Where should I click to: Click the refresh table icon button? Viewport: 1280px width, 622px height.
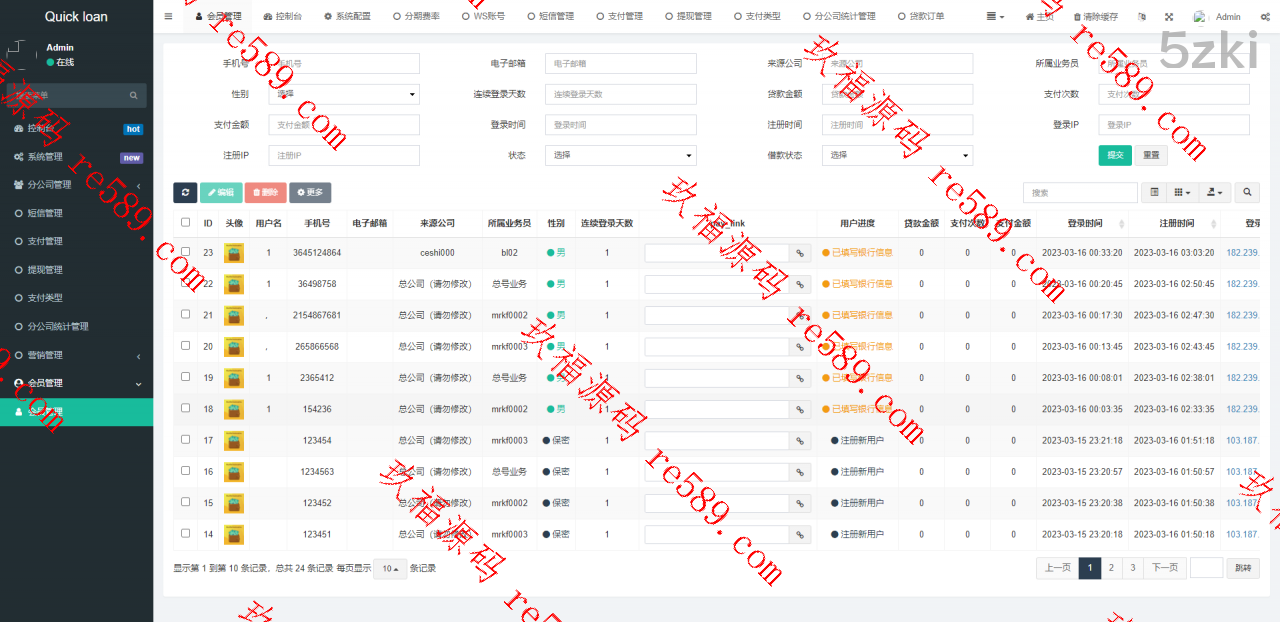coord(185,192)
